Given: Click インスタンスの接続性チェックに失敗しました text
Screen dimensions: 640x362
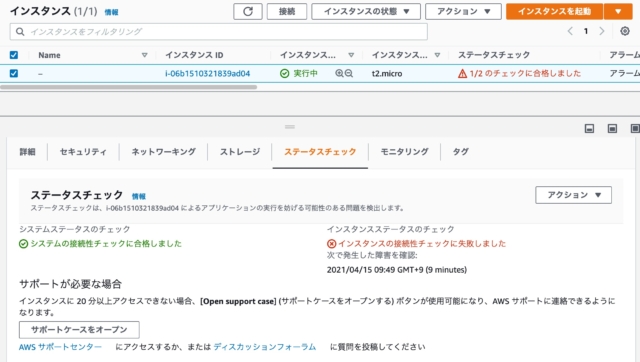Looking at the screenshot, I should 422,244.
